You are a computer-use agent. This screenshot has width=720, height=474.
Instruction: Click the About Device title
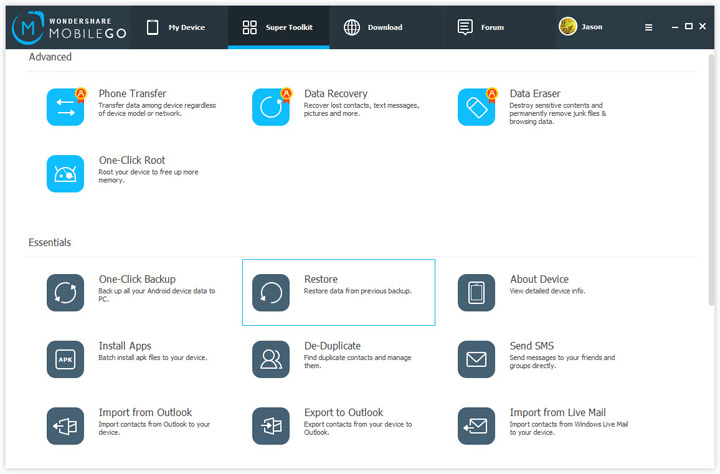point(539,279)
